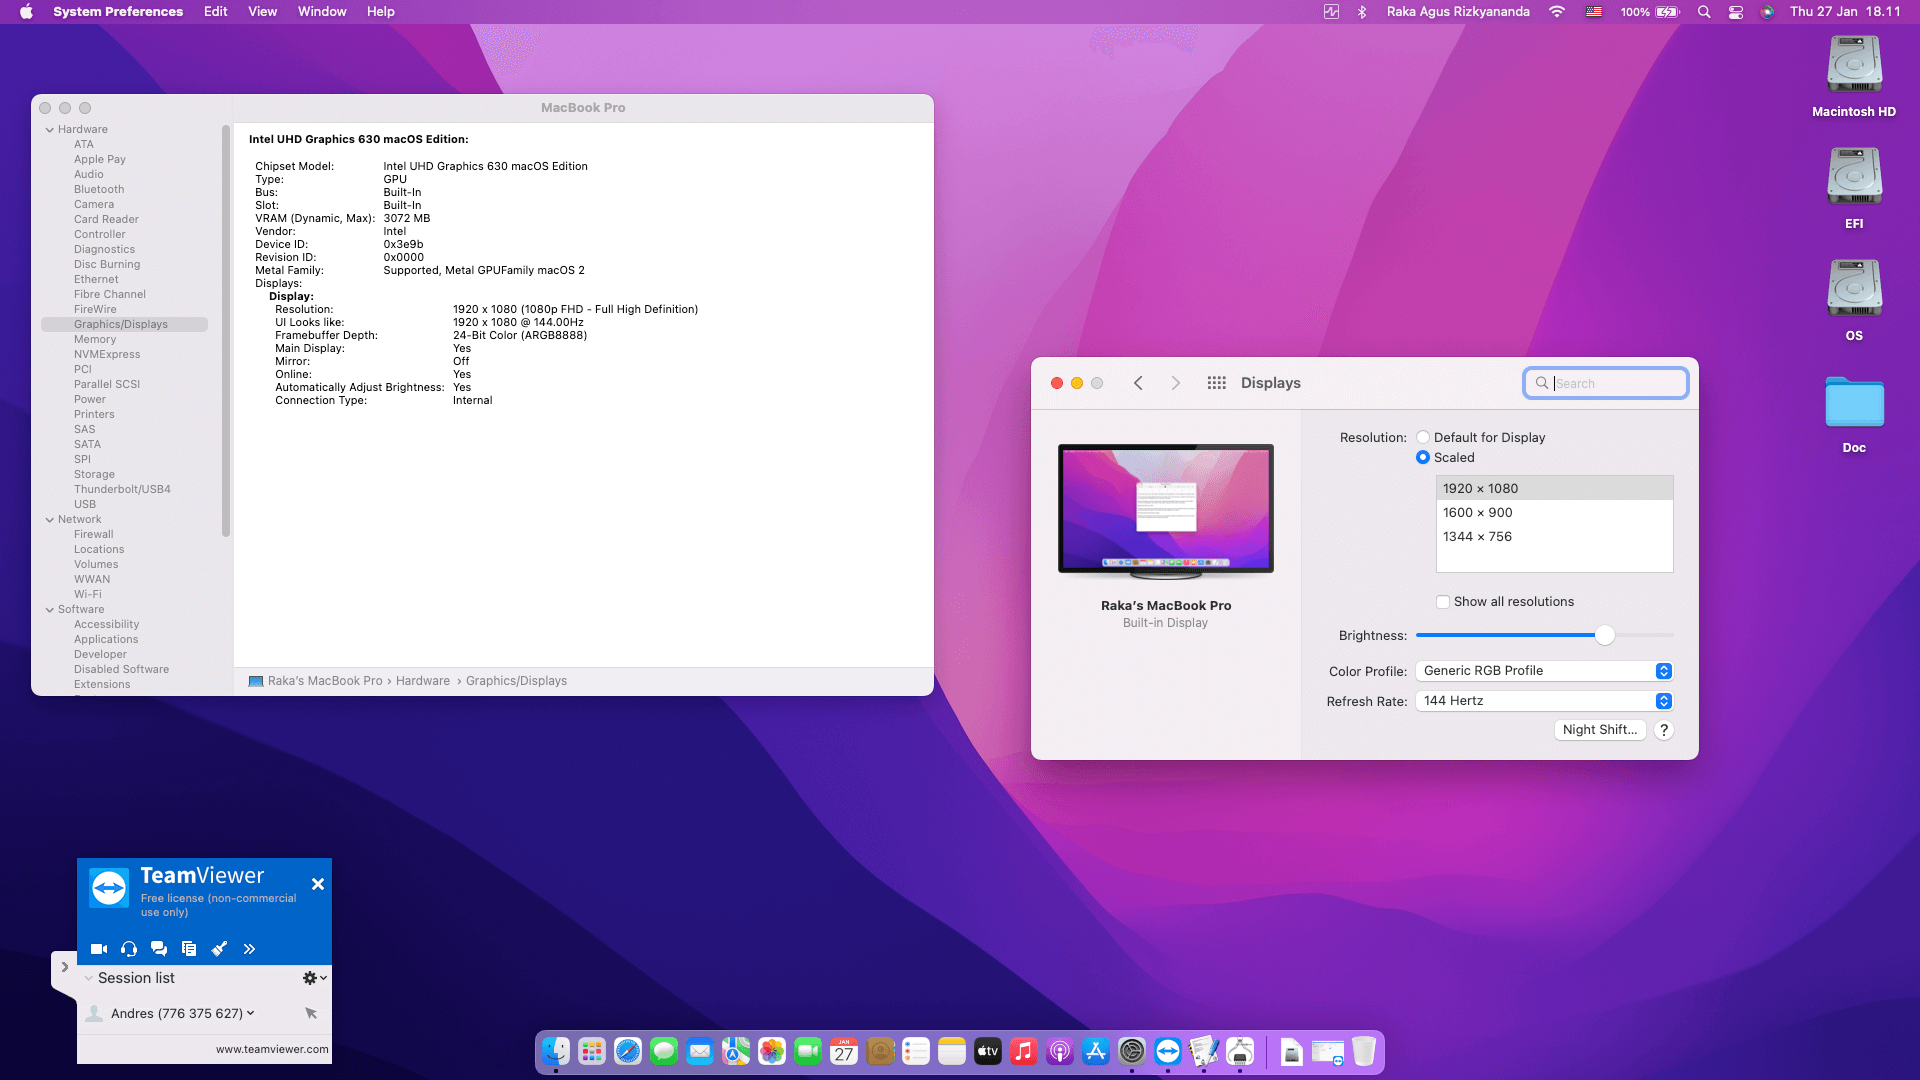Click the TeamViewer video camera icon
The width and height of the screenshot is (1920, 1080).
click(x=98, y=949)
